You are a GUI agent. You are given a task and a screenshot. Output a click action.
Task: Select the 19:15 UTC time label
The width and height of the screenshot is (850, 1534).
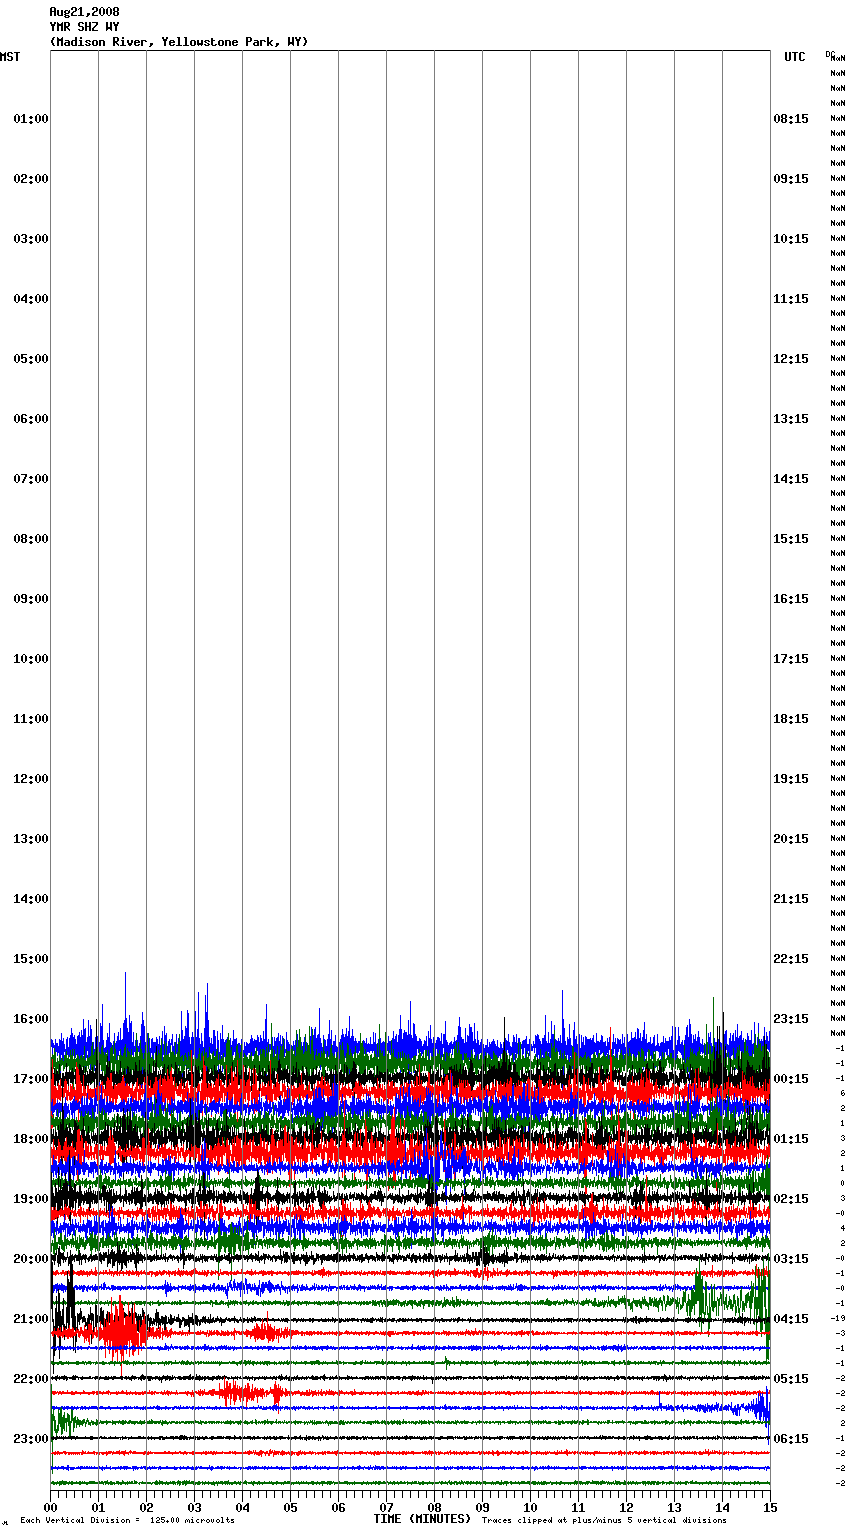point(791,779)
